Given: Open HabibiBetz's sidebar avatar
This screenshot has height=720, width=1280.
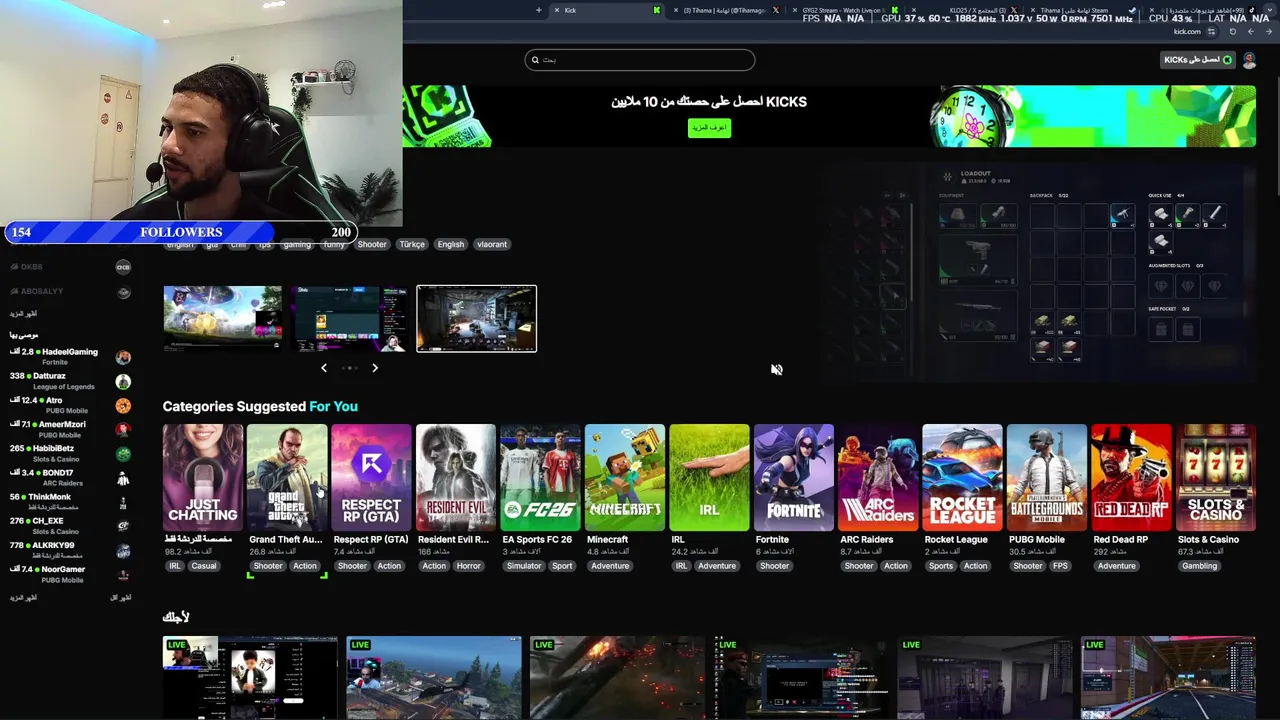Looking at the screenshot, I should 123,454.
